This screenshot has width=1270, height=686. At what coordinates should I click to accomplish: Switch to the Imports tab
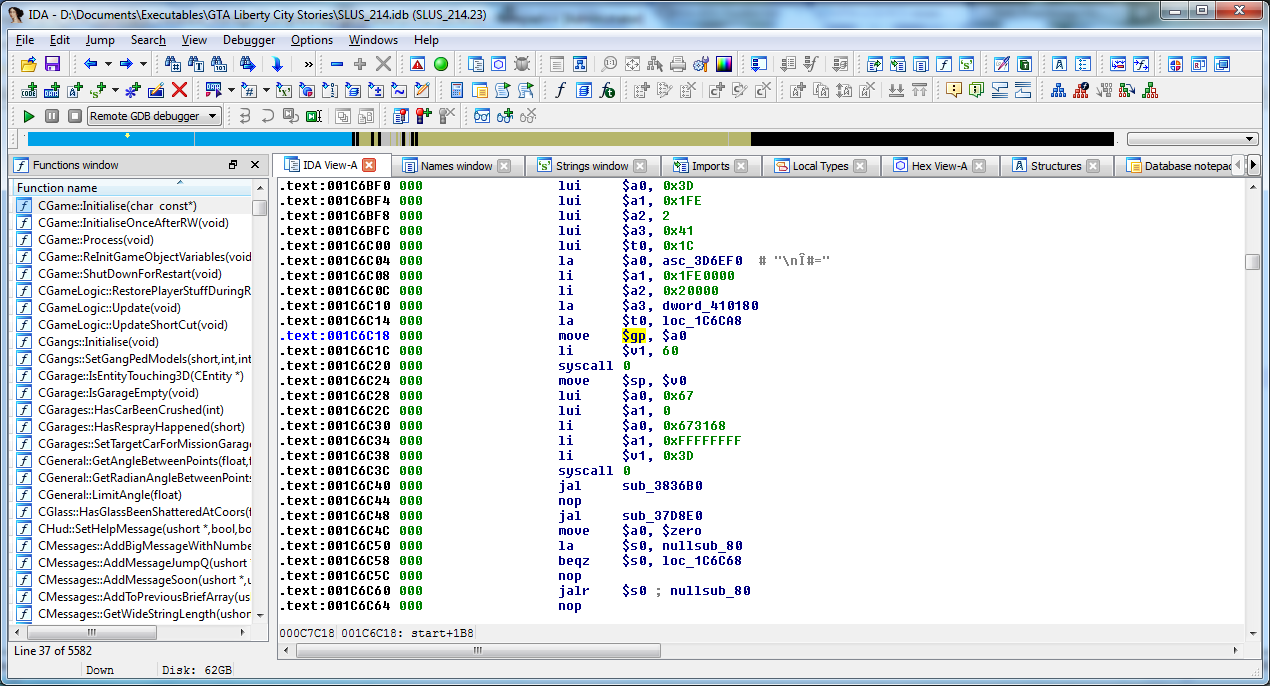coord(709,166)
